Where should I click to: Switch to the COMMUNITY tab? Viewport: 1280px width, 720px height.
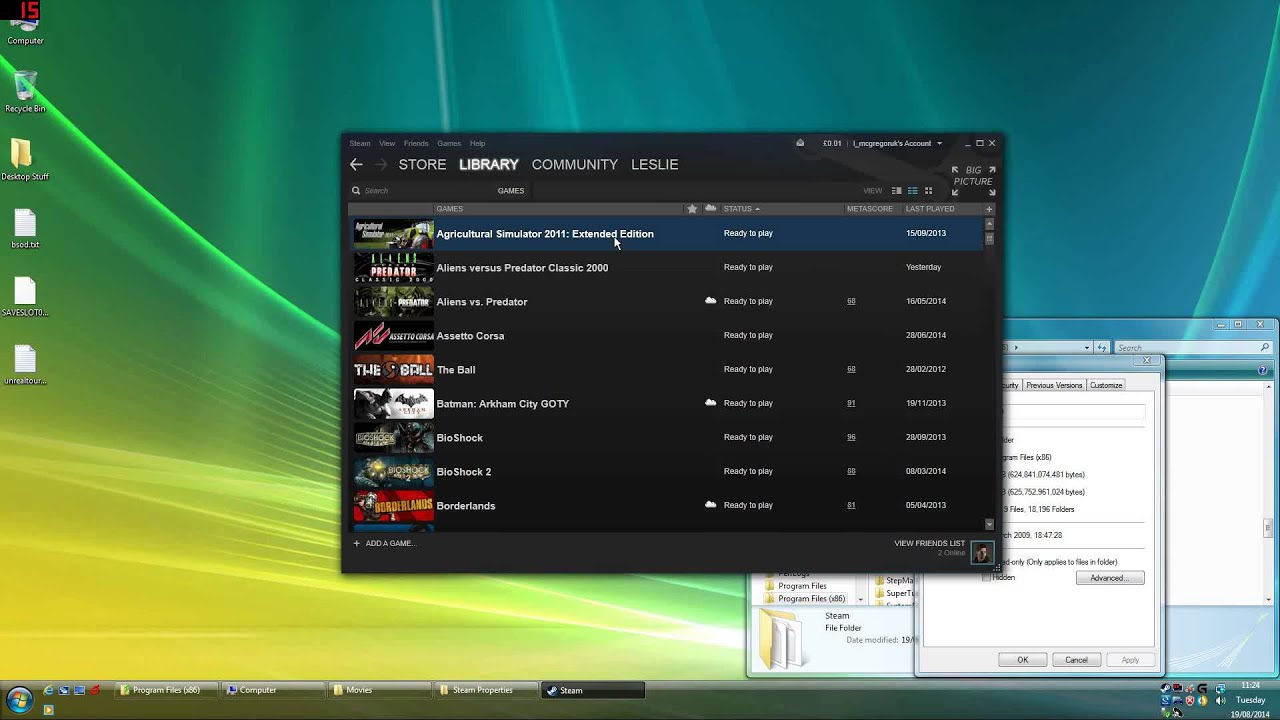(575, 164)
